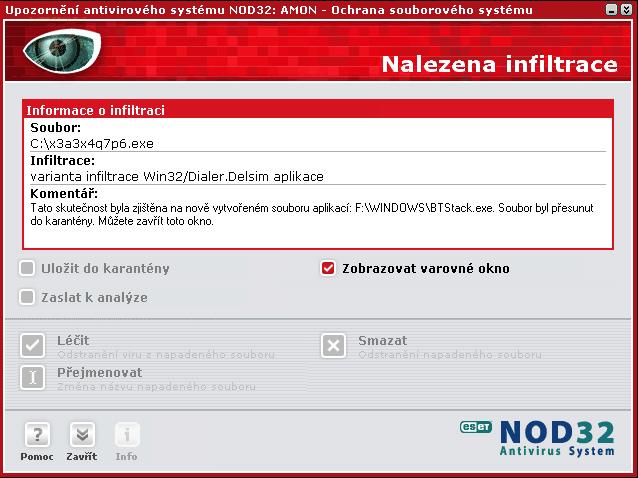Click the ESET NOD32 Antivirus logo
Screen dimensions: 638x478
[x=537, y=438]
